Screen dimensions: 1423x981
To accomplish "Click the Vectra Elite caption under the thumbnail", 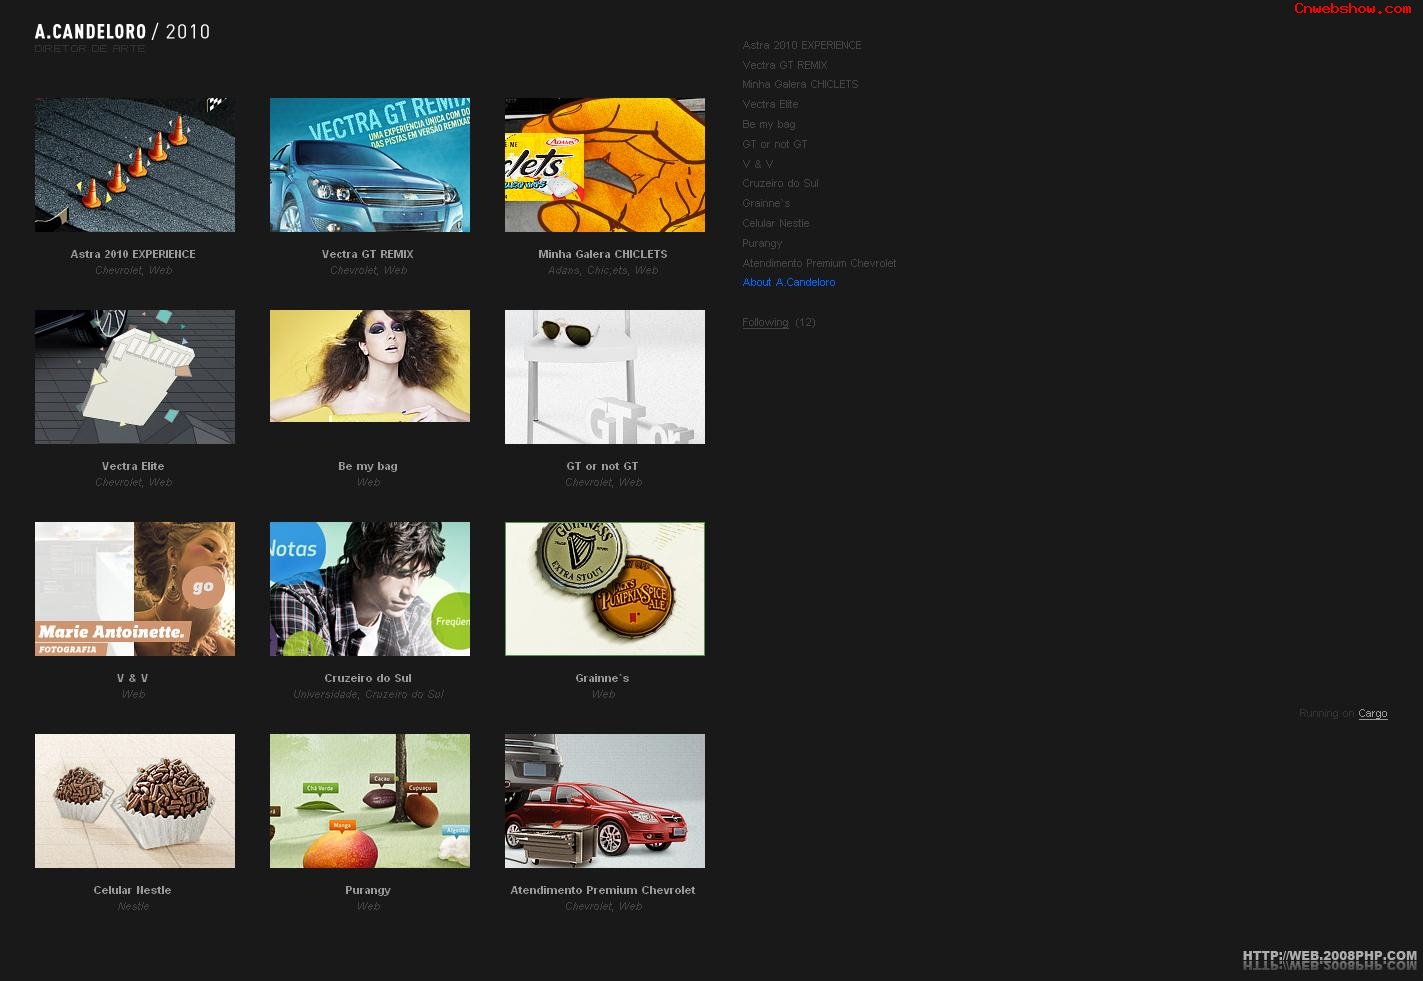I will point(133,466).
